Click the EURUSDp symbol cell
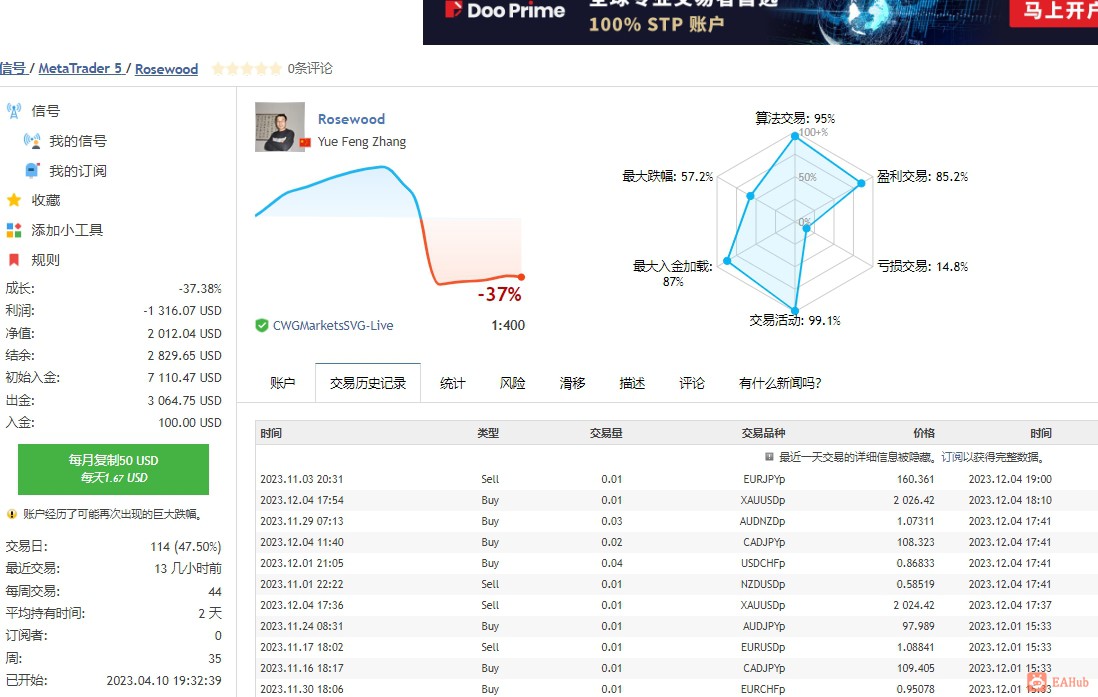This screenshot has height=697, width=1098. [x=763, y=647]
